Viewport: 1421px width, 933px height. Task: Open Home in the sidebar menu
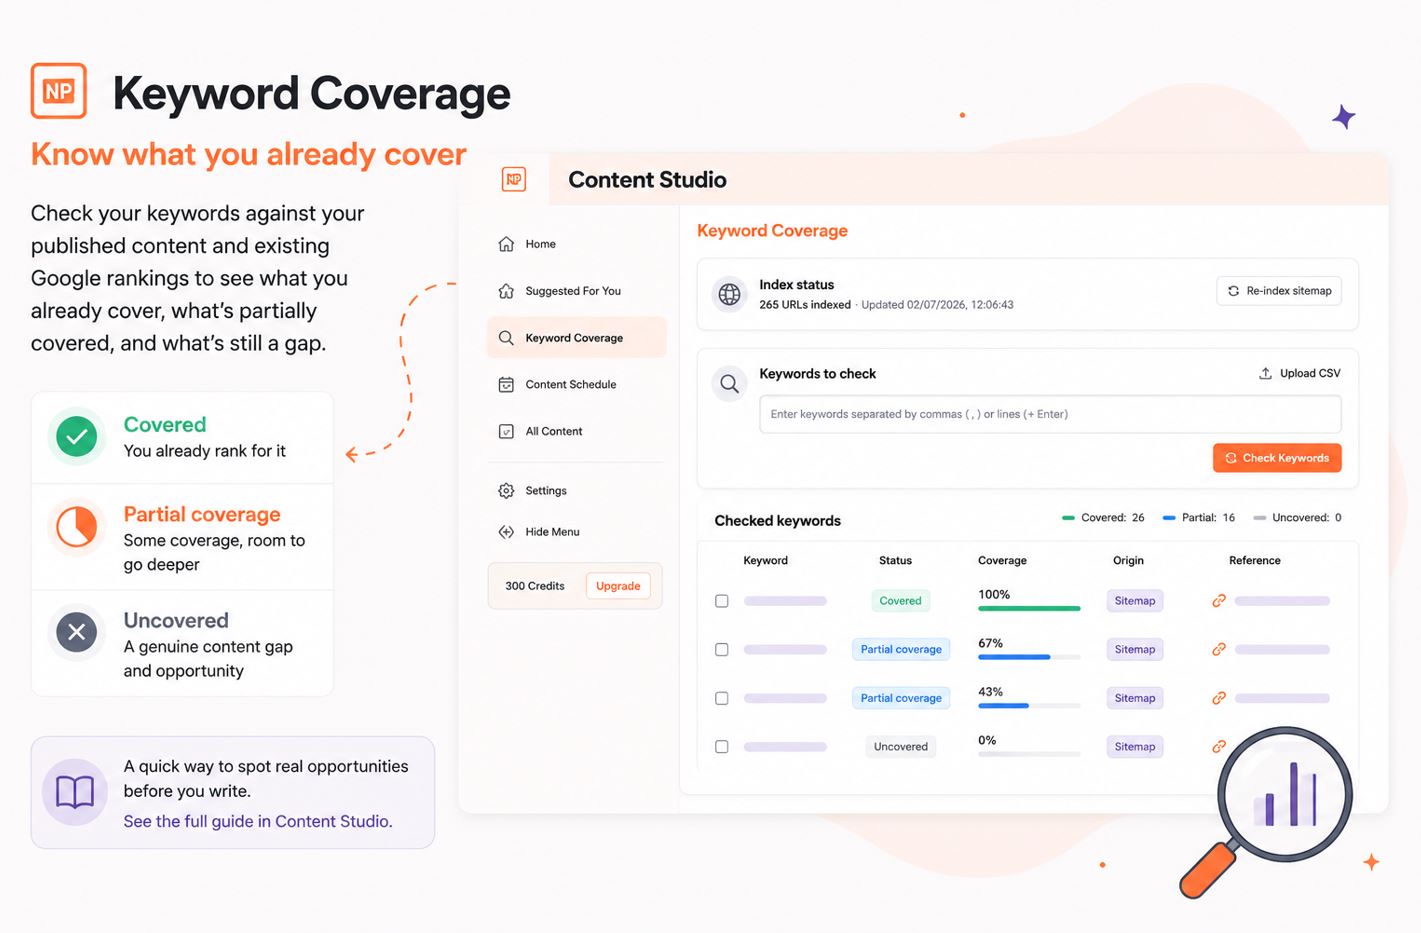576,244
